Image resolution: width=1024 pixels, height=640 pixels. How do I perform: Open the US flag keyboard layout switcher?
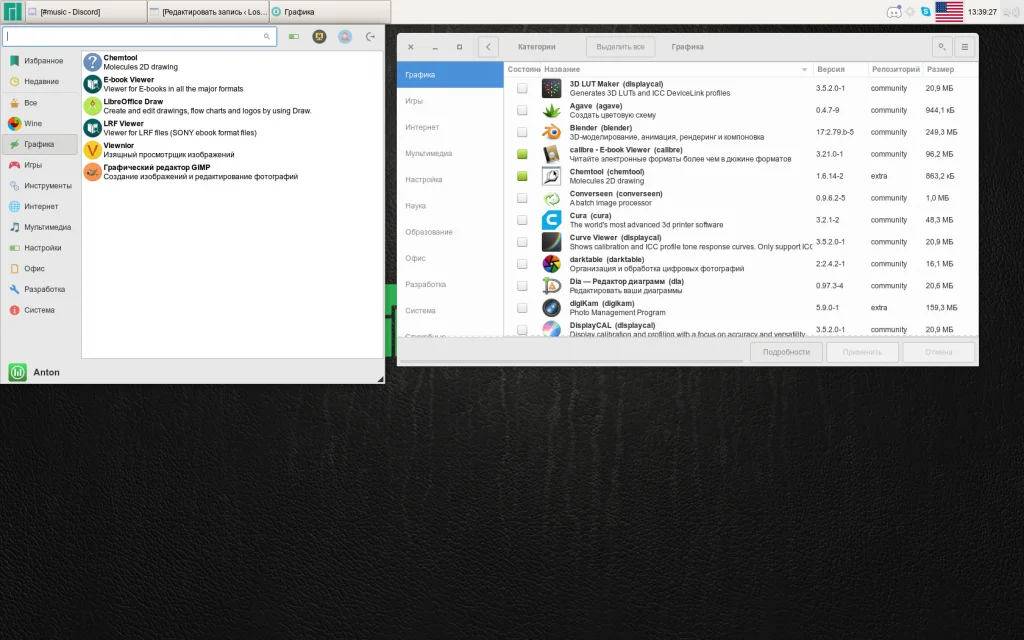click(949, 11)
